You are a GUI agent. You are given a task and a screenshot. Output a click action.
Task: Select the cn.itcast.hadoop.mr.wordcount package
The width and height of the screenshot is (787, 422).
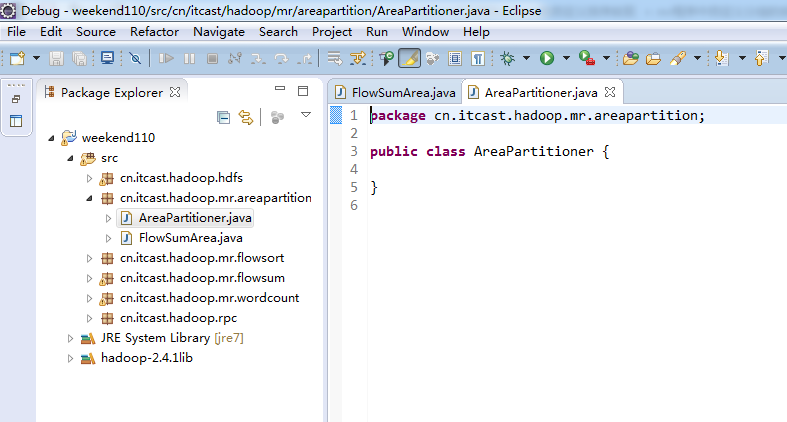pos(209,298)
